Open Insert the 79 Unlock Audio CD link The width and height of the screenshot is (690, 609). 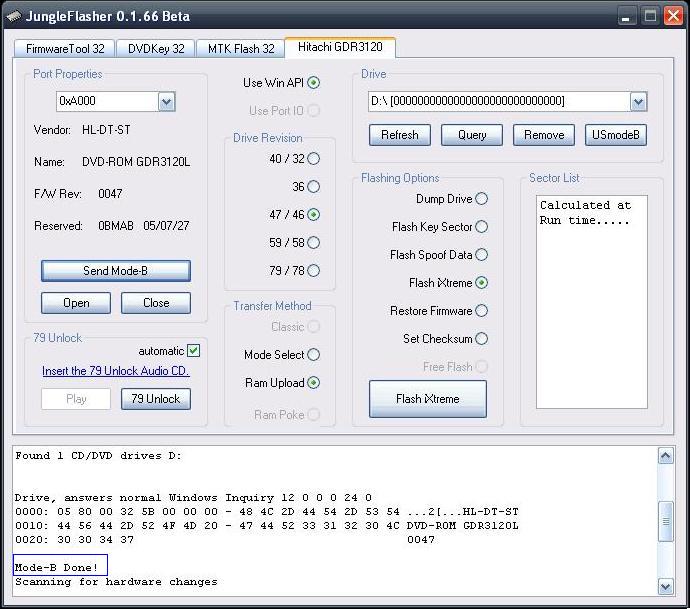pos(116,371)
